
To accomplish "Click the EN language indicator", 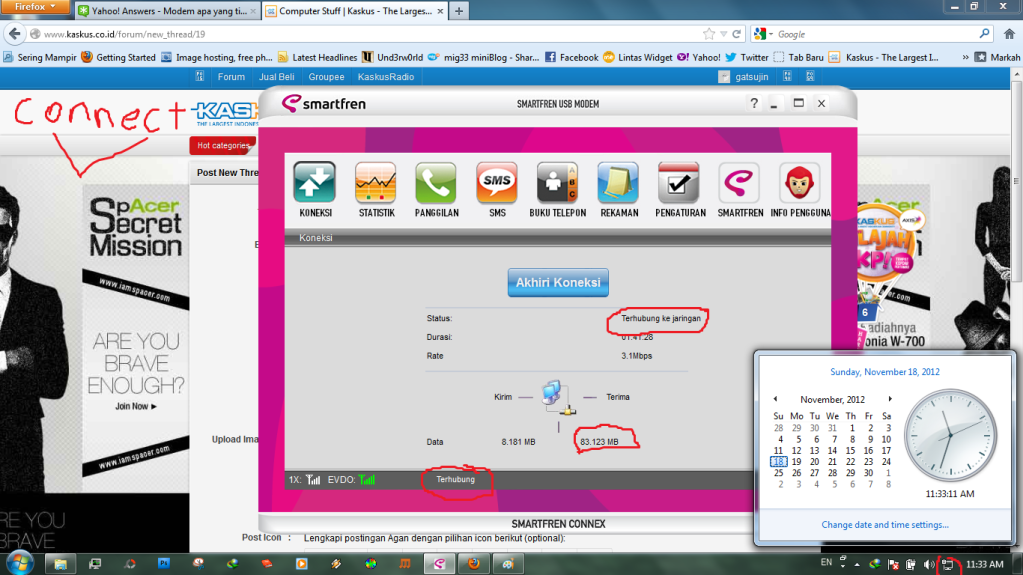I will (826, 562).
